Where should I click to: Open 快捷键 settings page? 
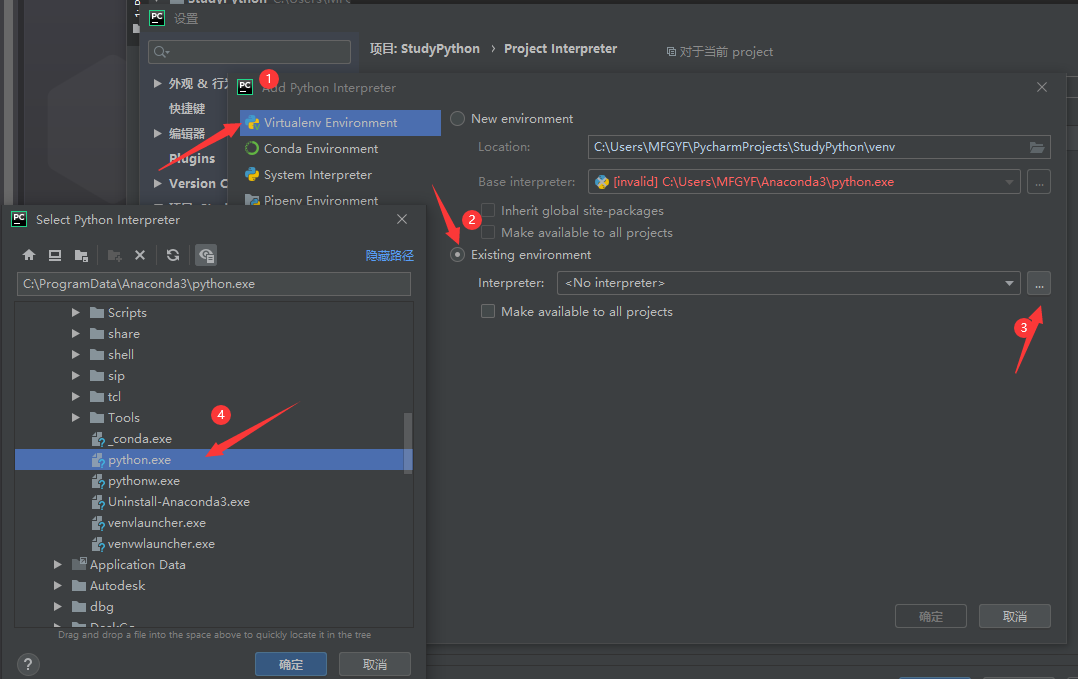187,108
